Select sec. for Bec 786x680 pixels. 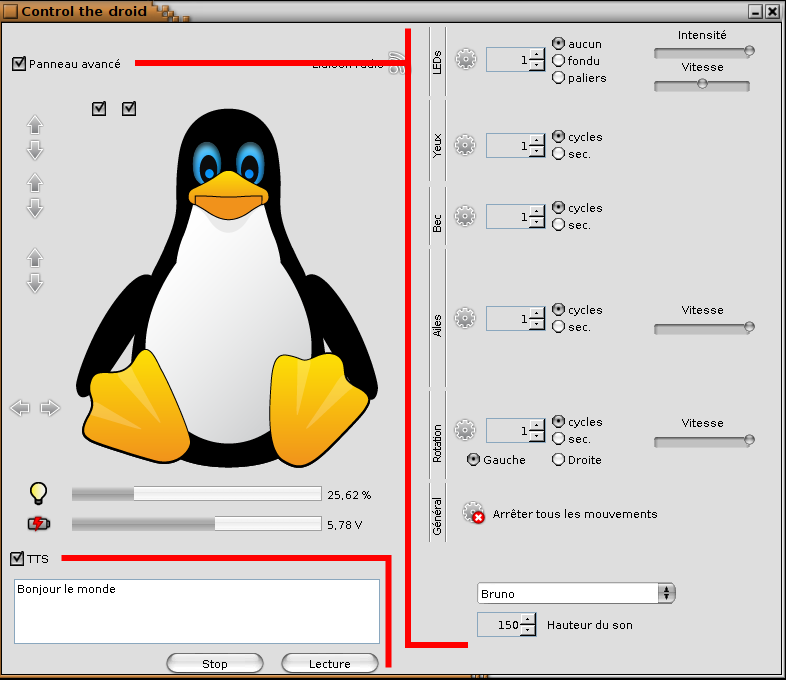point(558,225)
